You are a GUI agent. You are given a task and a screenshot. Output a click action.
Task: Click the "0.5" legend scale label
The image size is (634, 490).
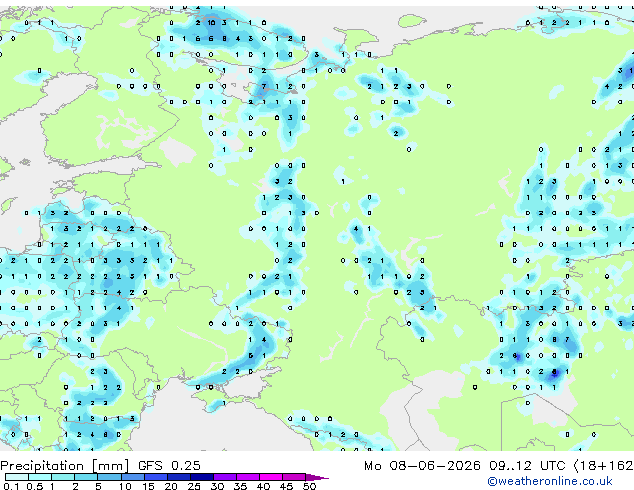click(x=34, y=486)
